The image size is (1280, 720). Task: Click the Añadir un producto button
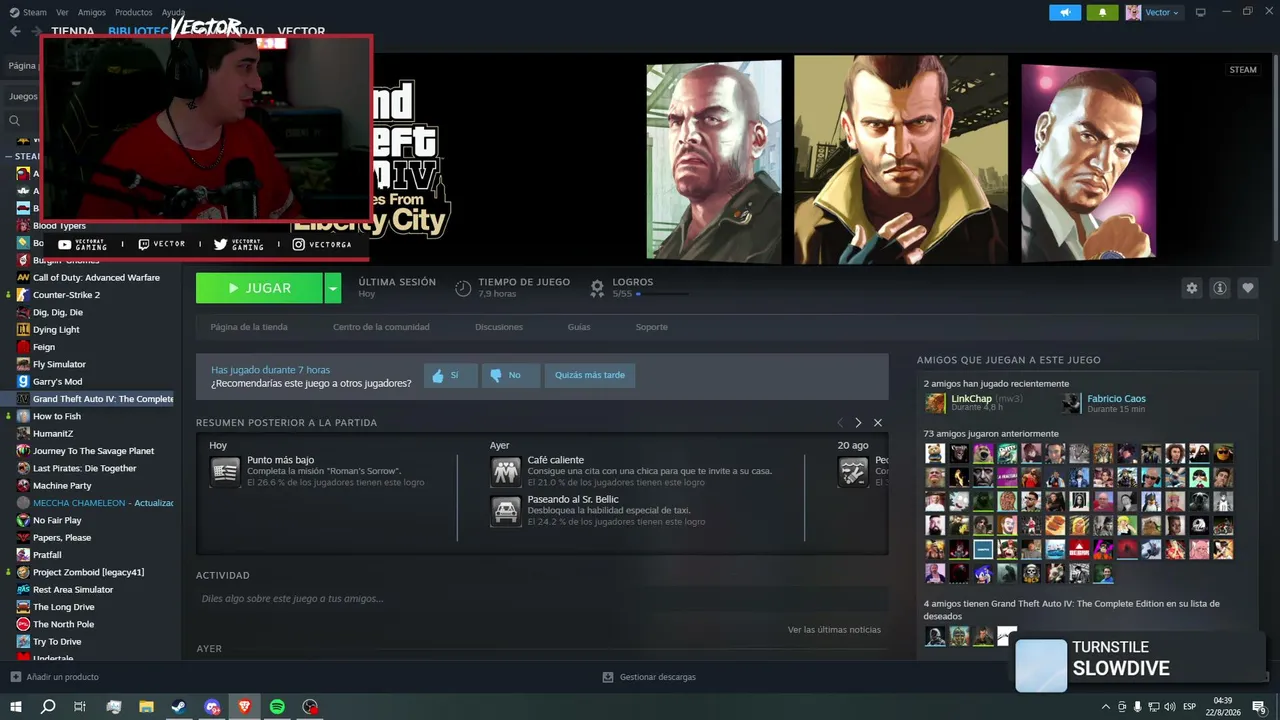pos(54,677)
